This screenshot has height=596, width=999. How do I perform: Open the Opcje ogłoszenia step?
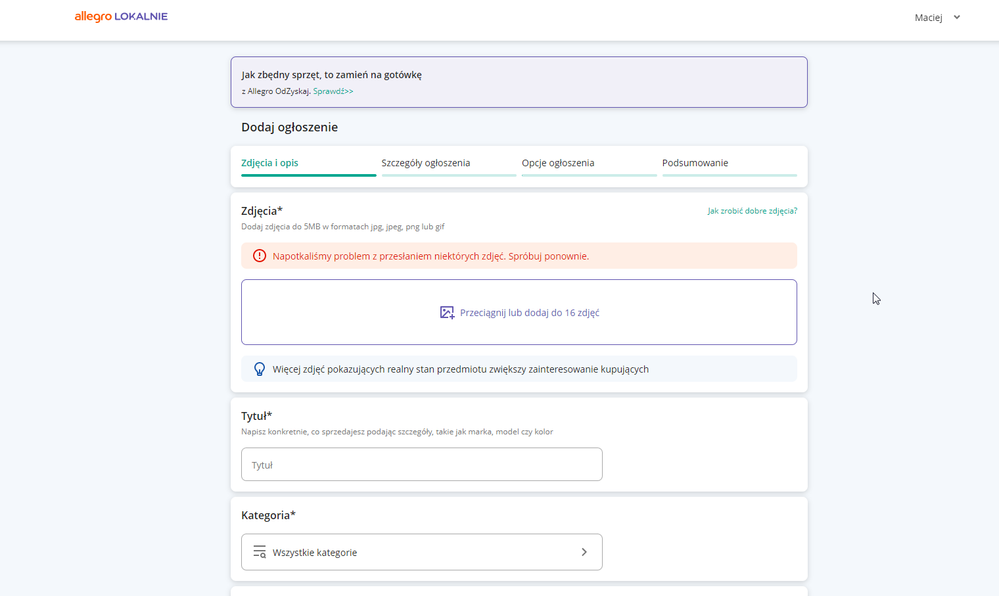tap(558, 163)
